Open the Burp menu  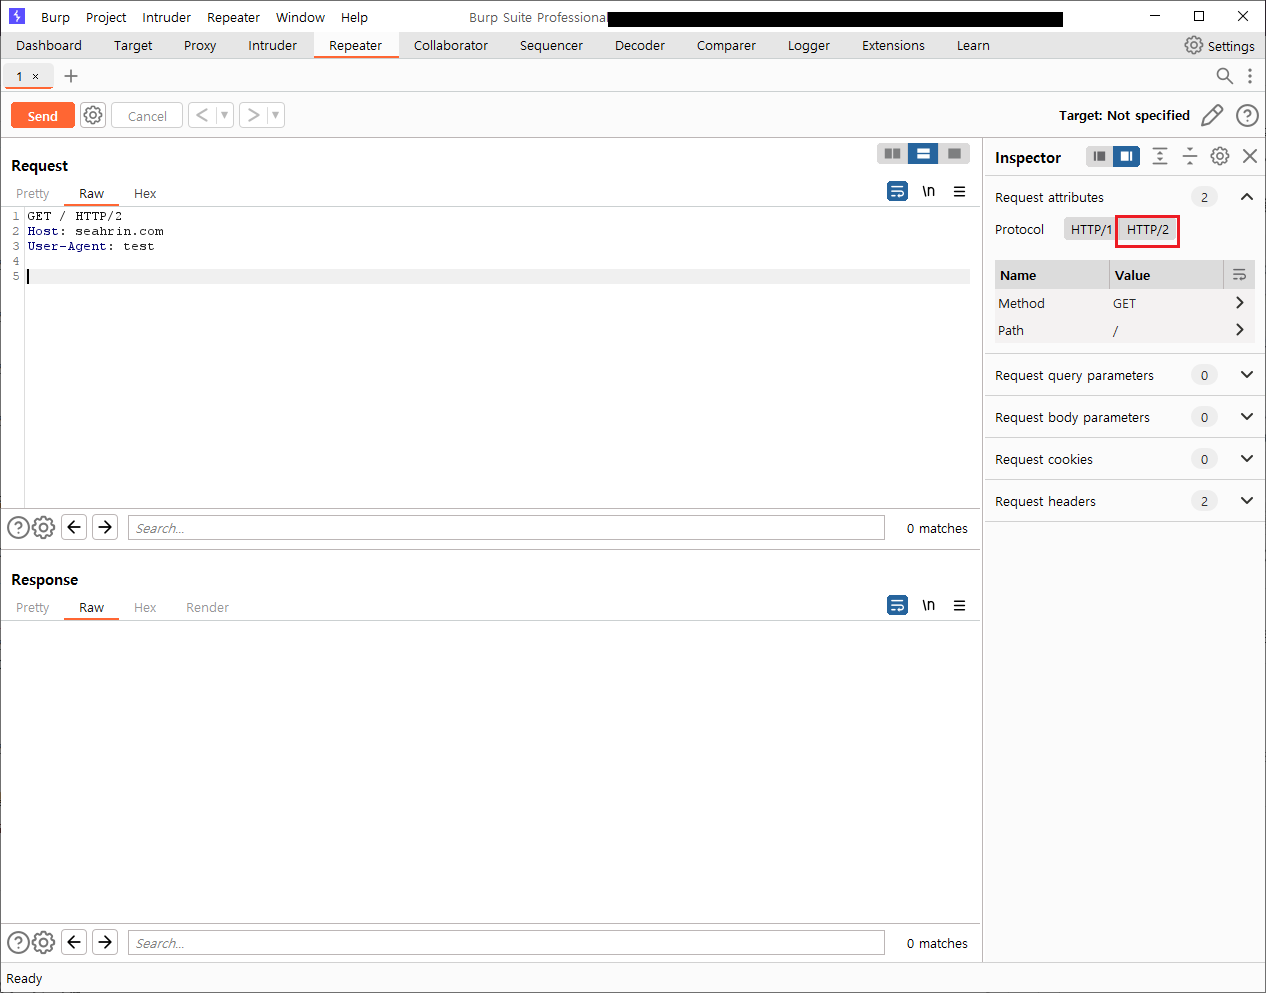[55, 17]
